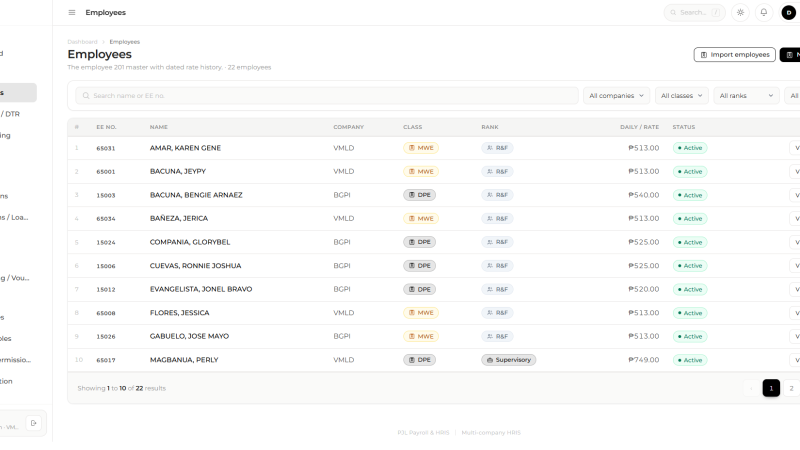Image resolution: width=800 pixels, height=450 pixels.
Task: Click the Supervisory rank badge for MAGBANUA, PERLY
Action: coord(508,360)
